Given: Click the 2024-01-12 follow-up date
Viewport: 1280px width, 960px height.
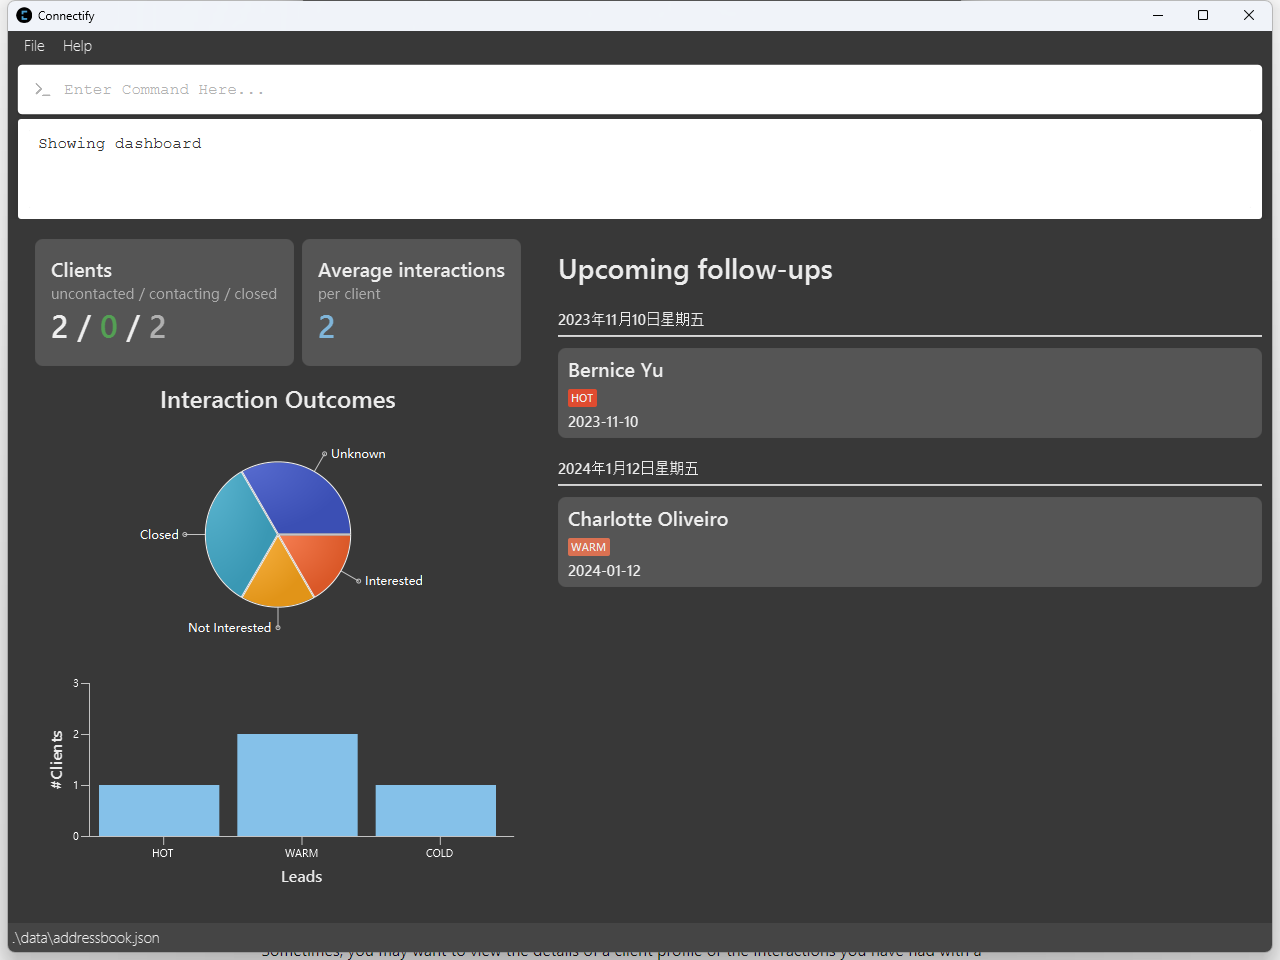Looking at the screenshot, I should pos(604,571).
